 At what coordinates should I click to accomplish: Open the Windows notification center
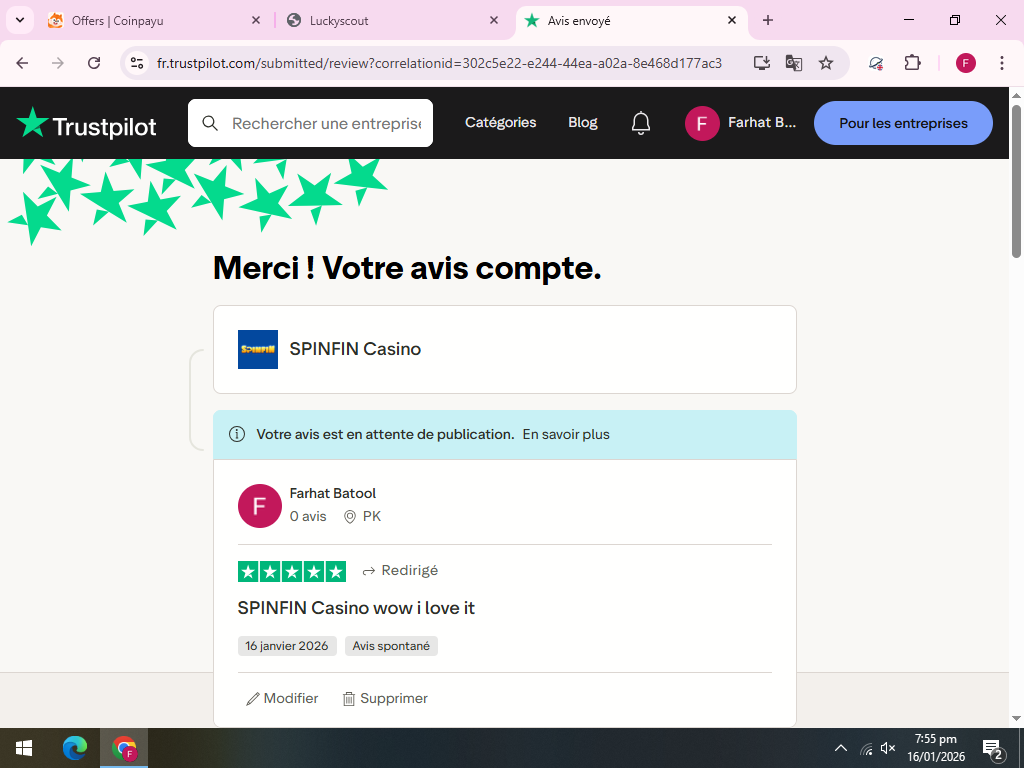point(992,749)
